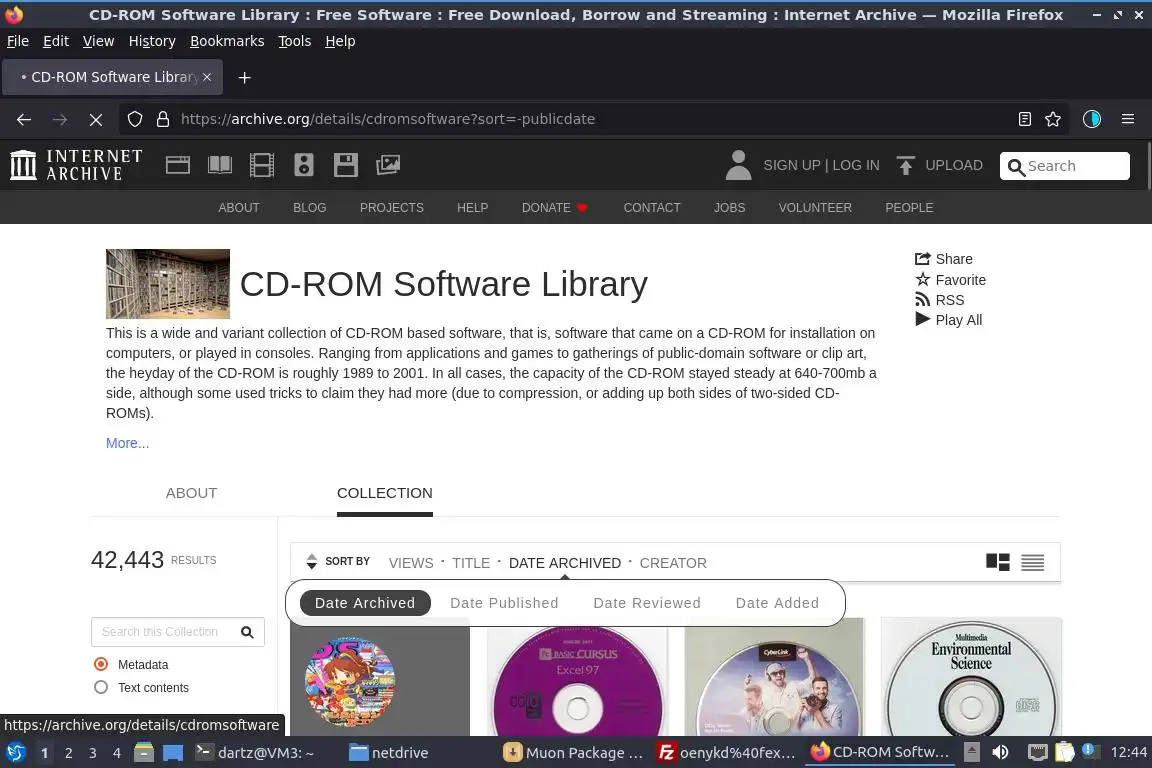The height and width of the screenshot is (768, 1152).
Task: Open the BLOG link
Action: point(309,207)
